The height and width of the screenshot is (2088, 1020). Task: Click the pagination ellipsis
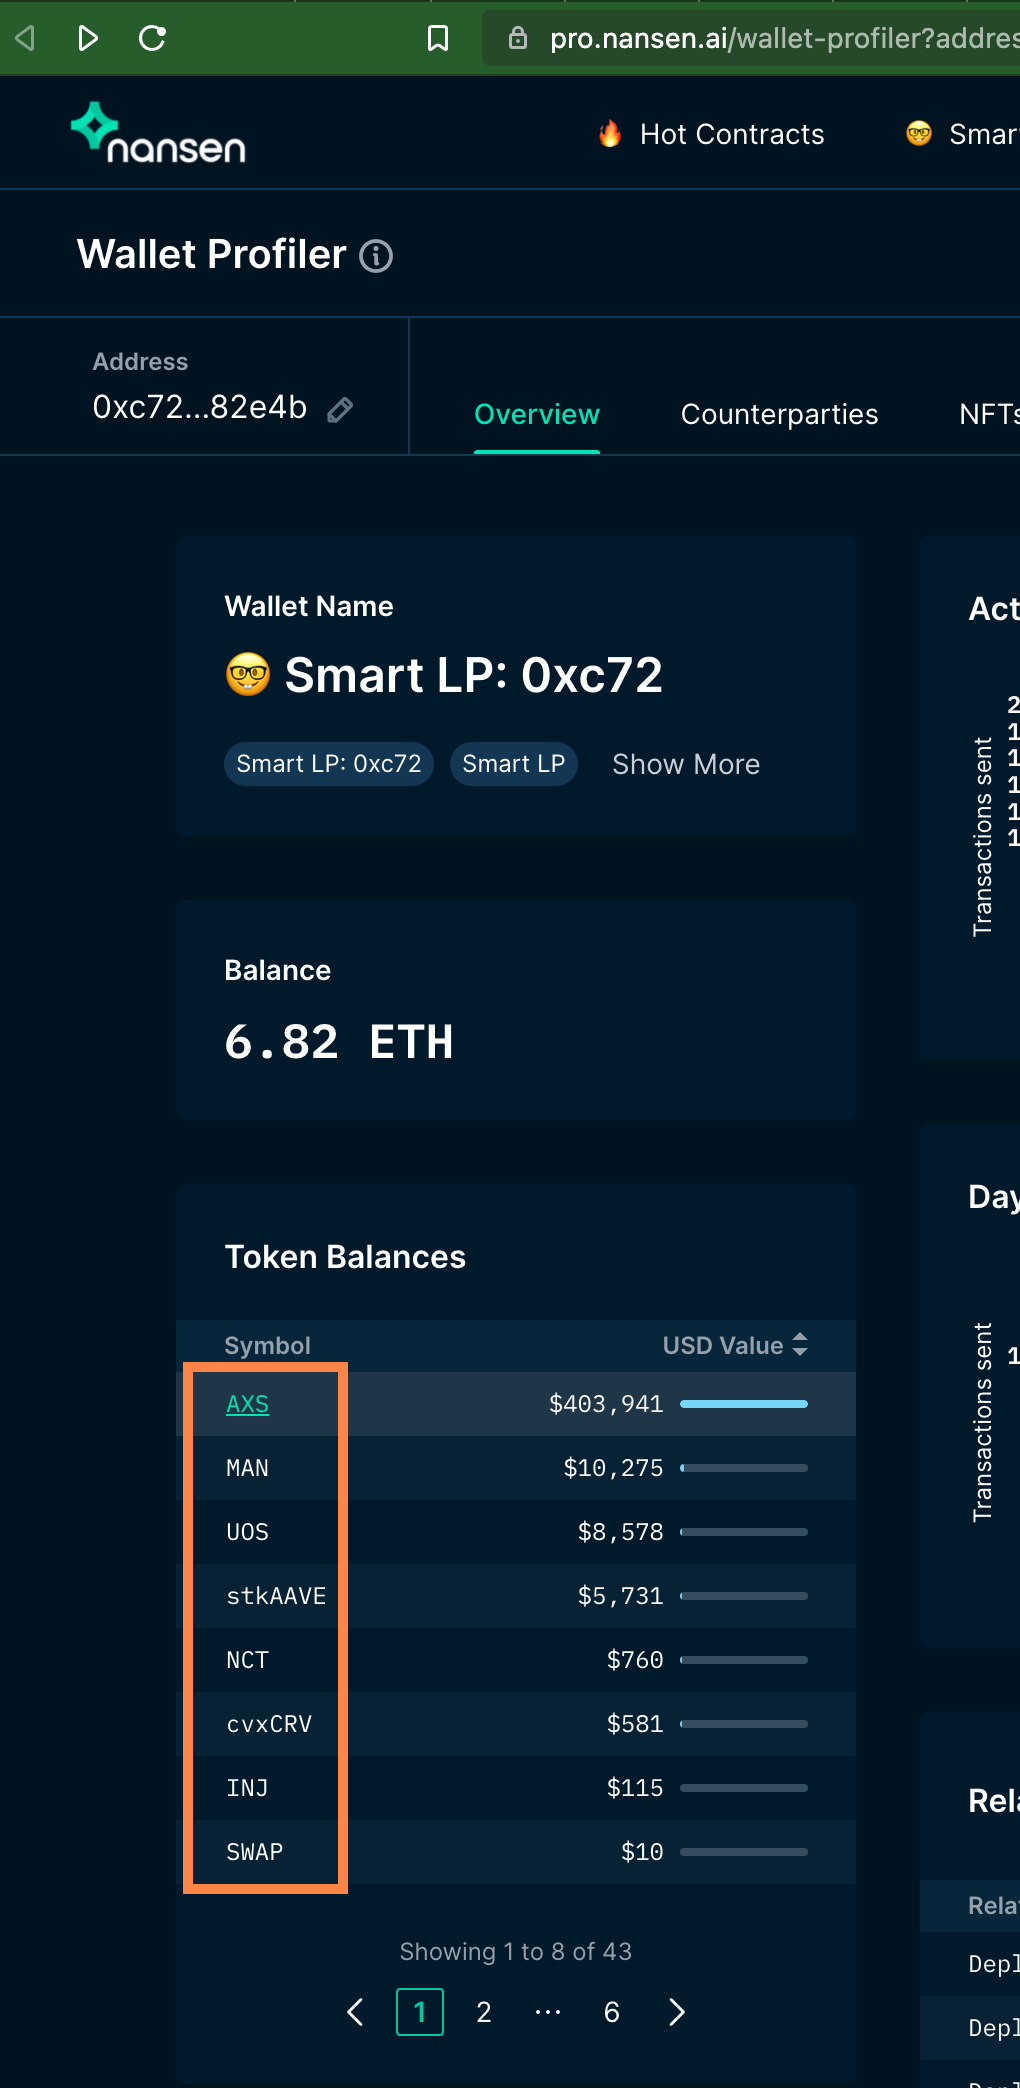coord(548,2012)
